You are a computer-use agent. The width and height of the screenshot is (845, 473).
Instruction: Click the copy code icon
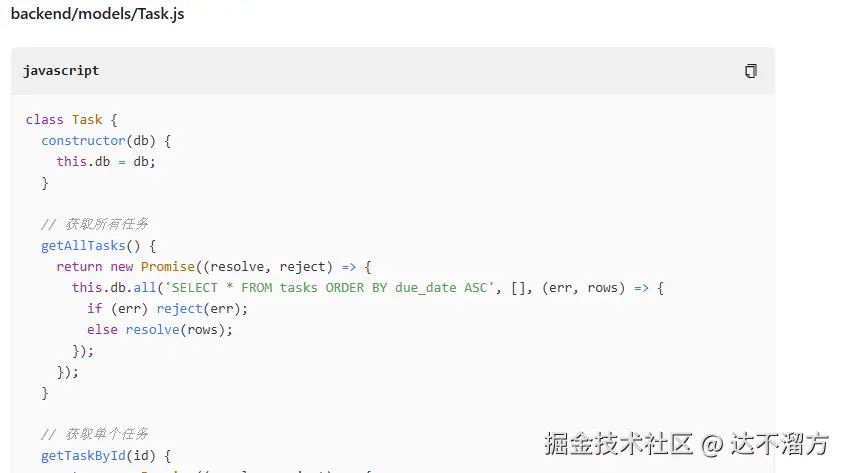(751, 71)
